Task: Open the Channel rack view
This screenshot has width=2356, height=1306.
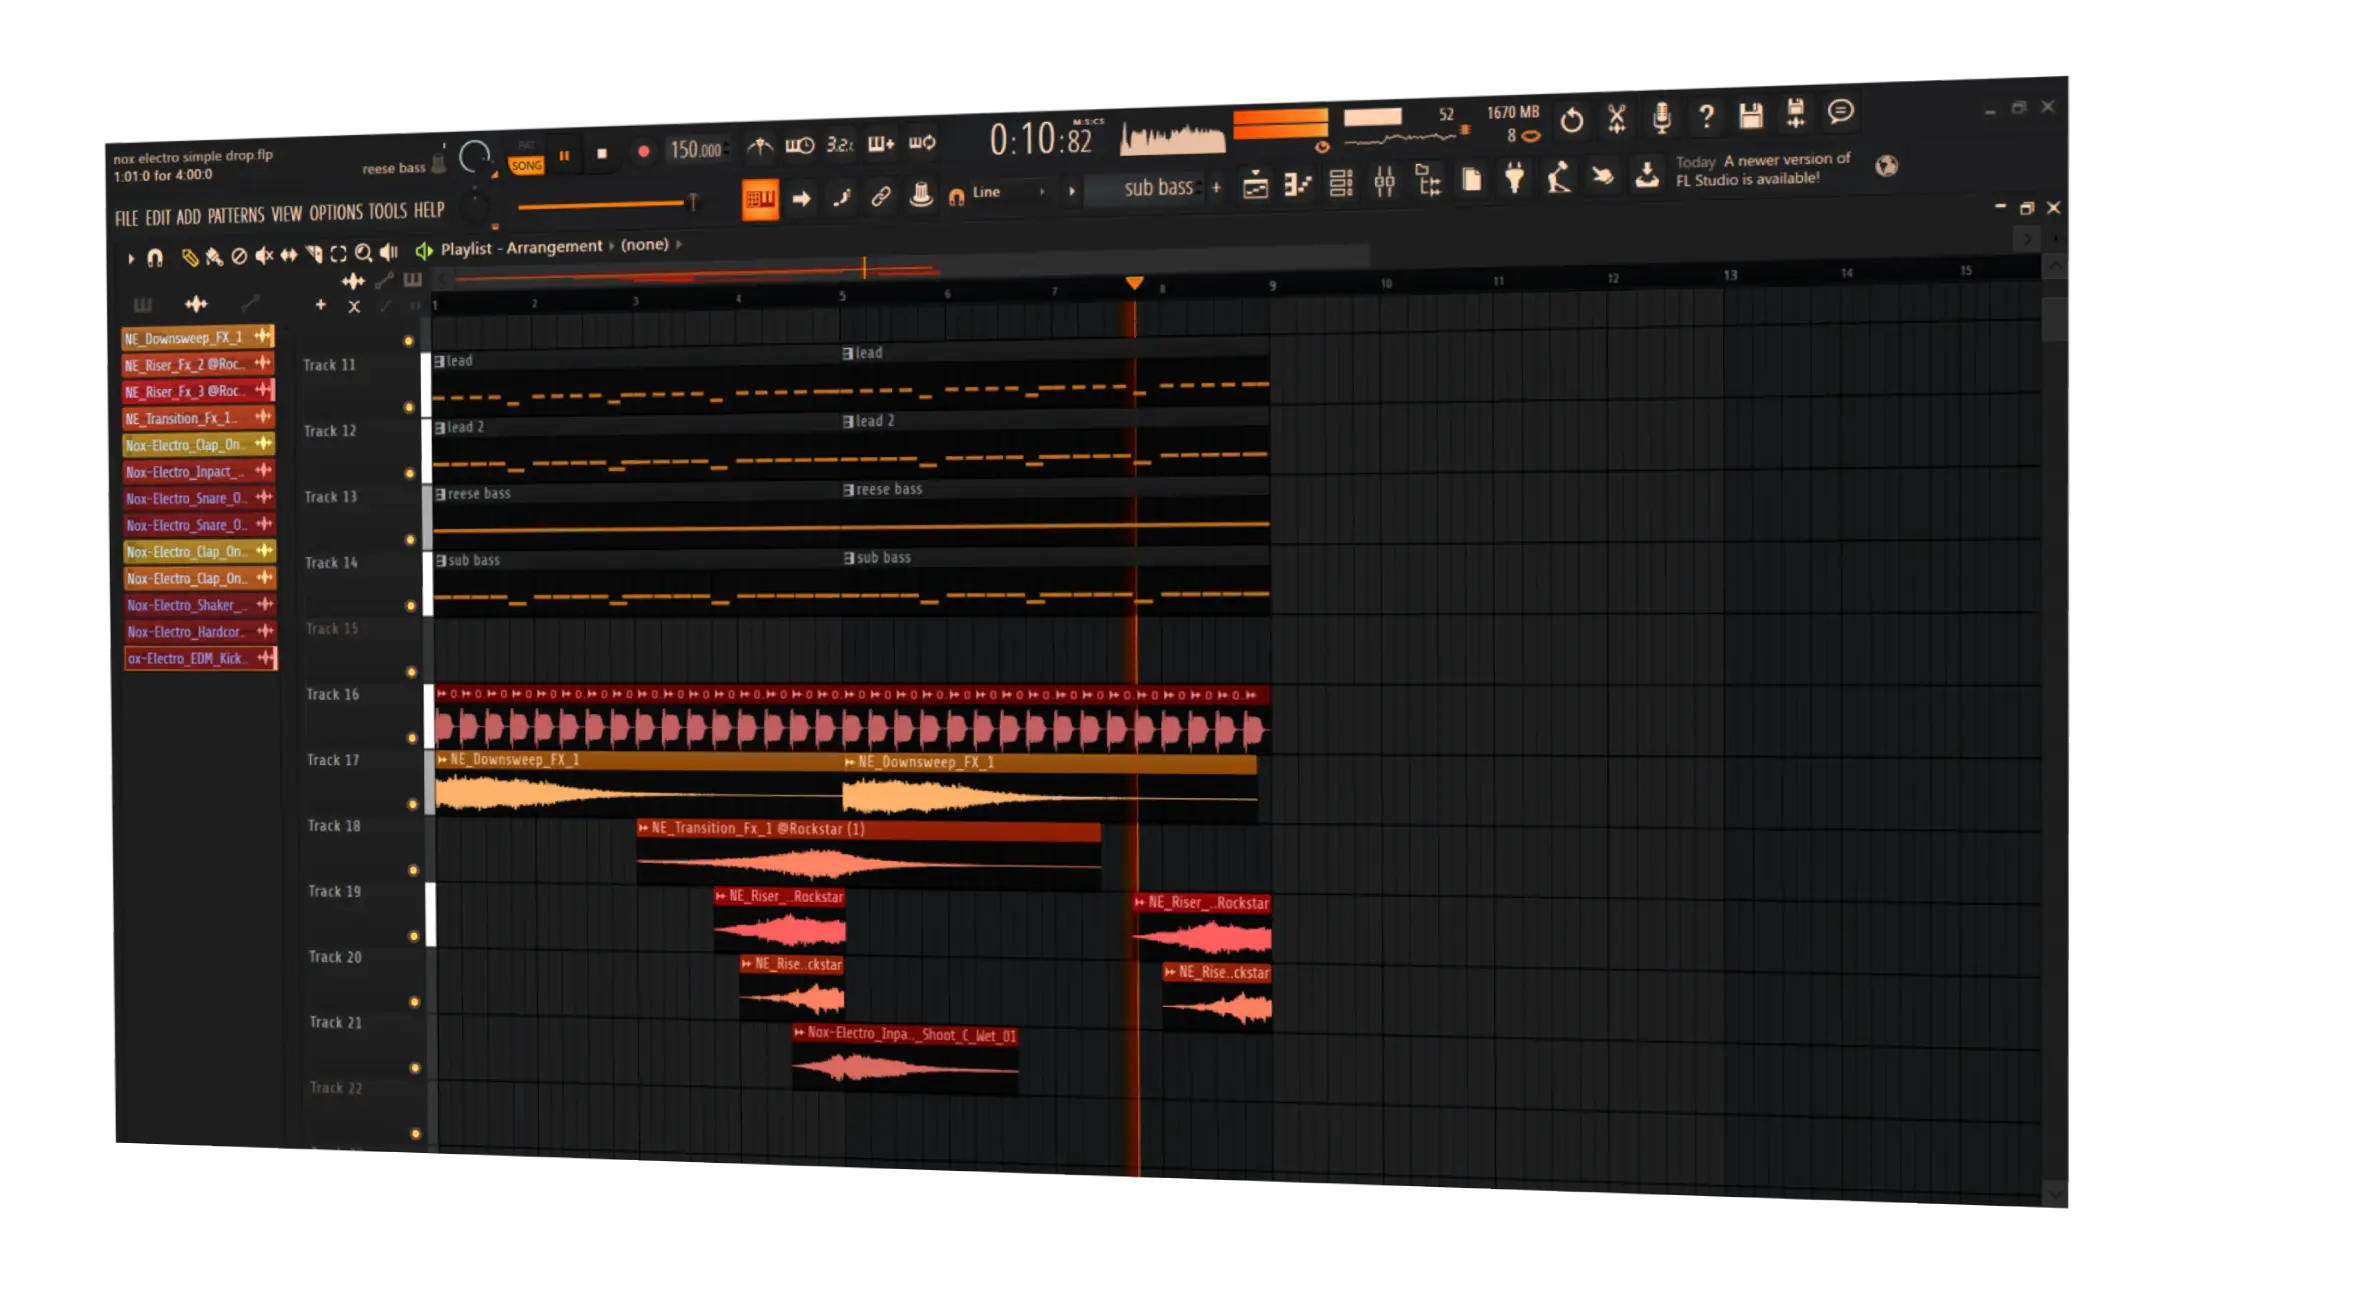Action: click(x=1341, y=183)
